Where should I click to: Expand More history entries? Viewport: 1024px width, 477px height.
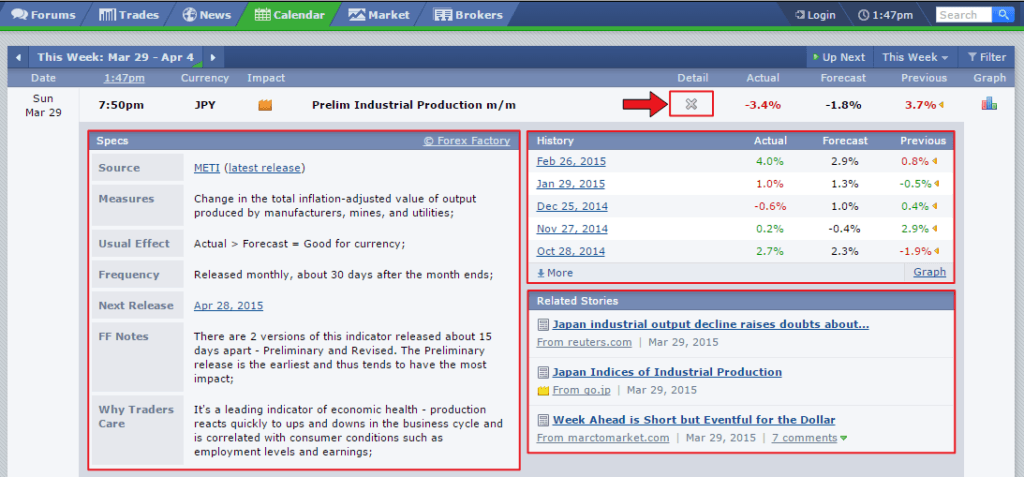(x=555, y=272)
